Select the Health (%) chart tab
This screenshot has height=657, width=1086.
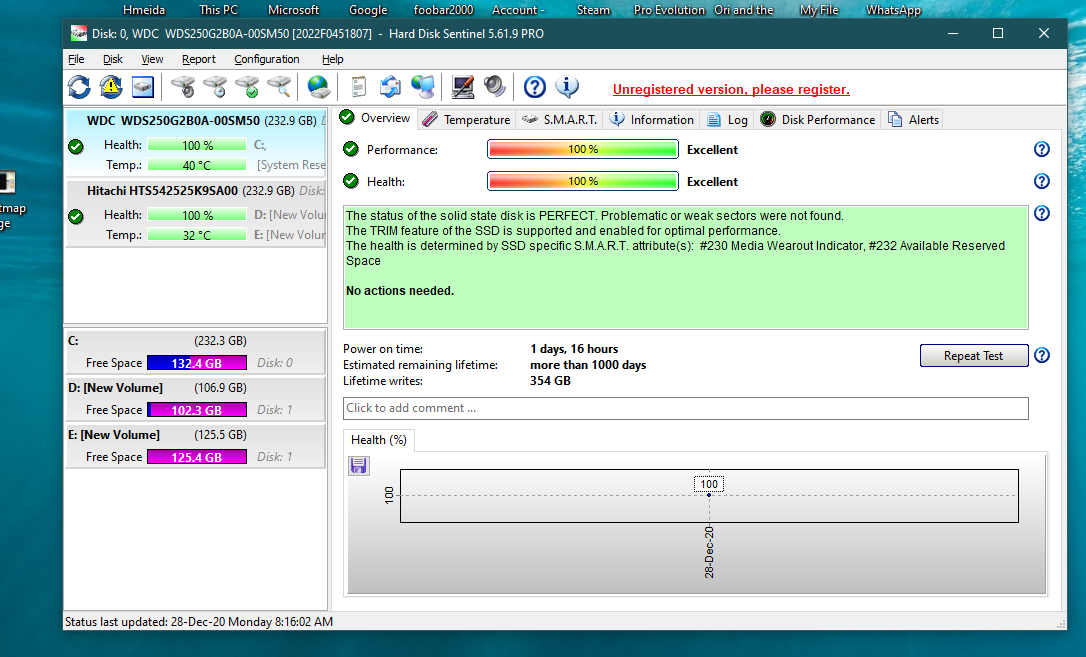click(379, 440)
